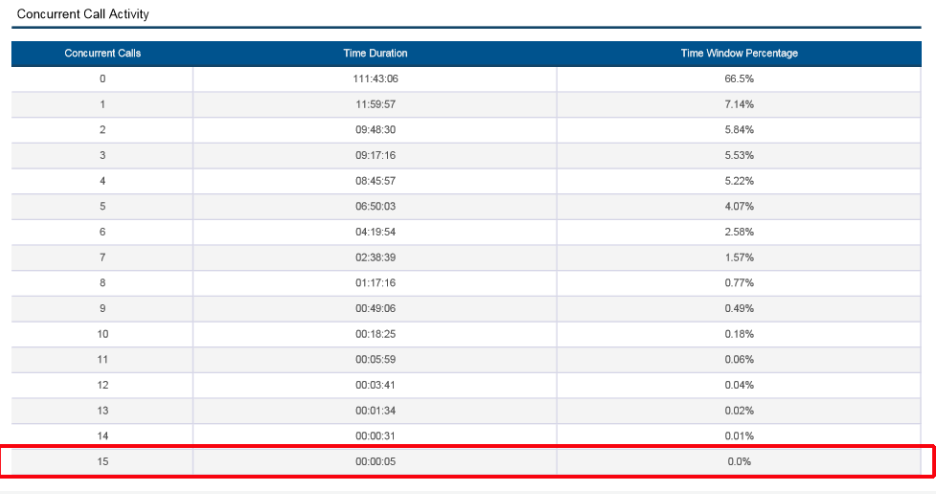Select the 0.77% percentage cell
936x494 pixels.
tap(739, 283)
